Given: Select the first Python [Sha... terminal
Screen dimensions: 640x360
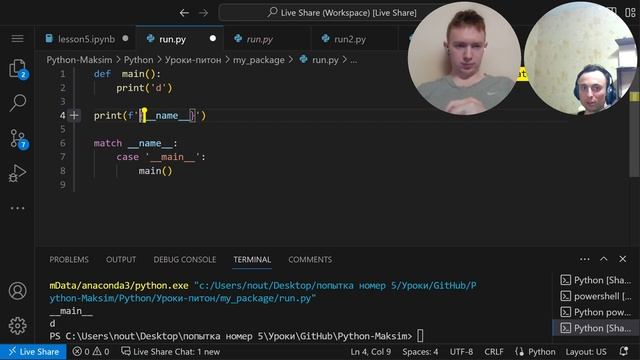Looking at the screenshot, I should click(x=596, y=280).
